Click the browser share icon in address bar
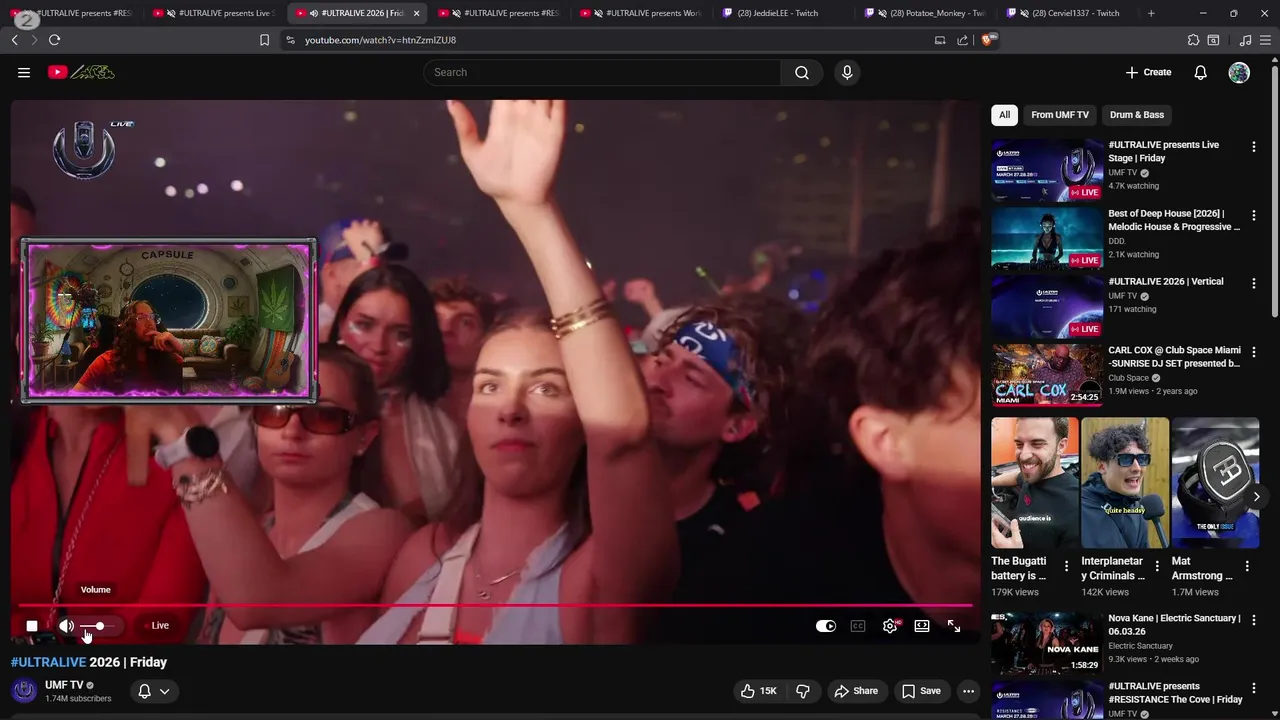 point(962,40)
